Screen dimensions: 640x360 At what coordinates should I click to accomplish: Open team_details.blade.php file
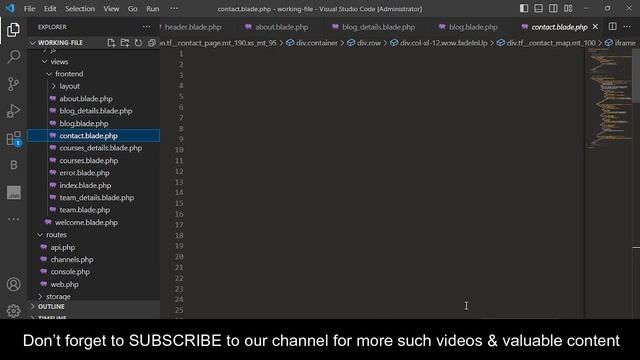pos(96,198)
